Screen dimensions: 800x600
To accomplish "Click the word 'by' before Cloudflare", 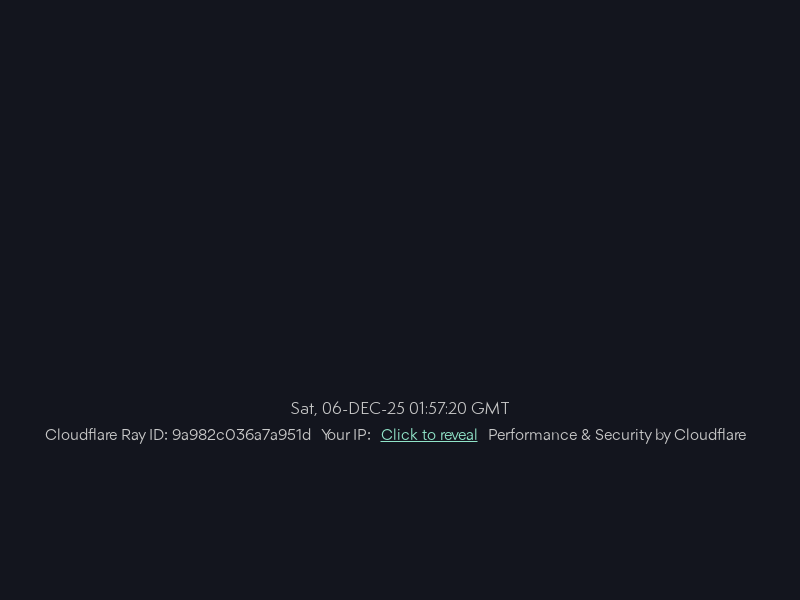I will 663,435.
